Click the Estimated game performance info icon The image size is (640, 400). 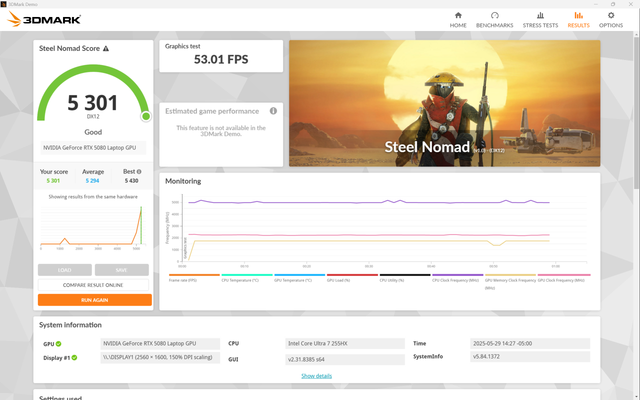pos(273,111)
